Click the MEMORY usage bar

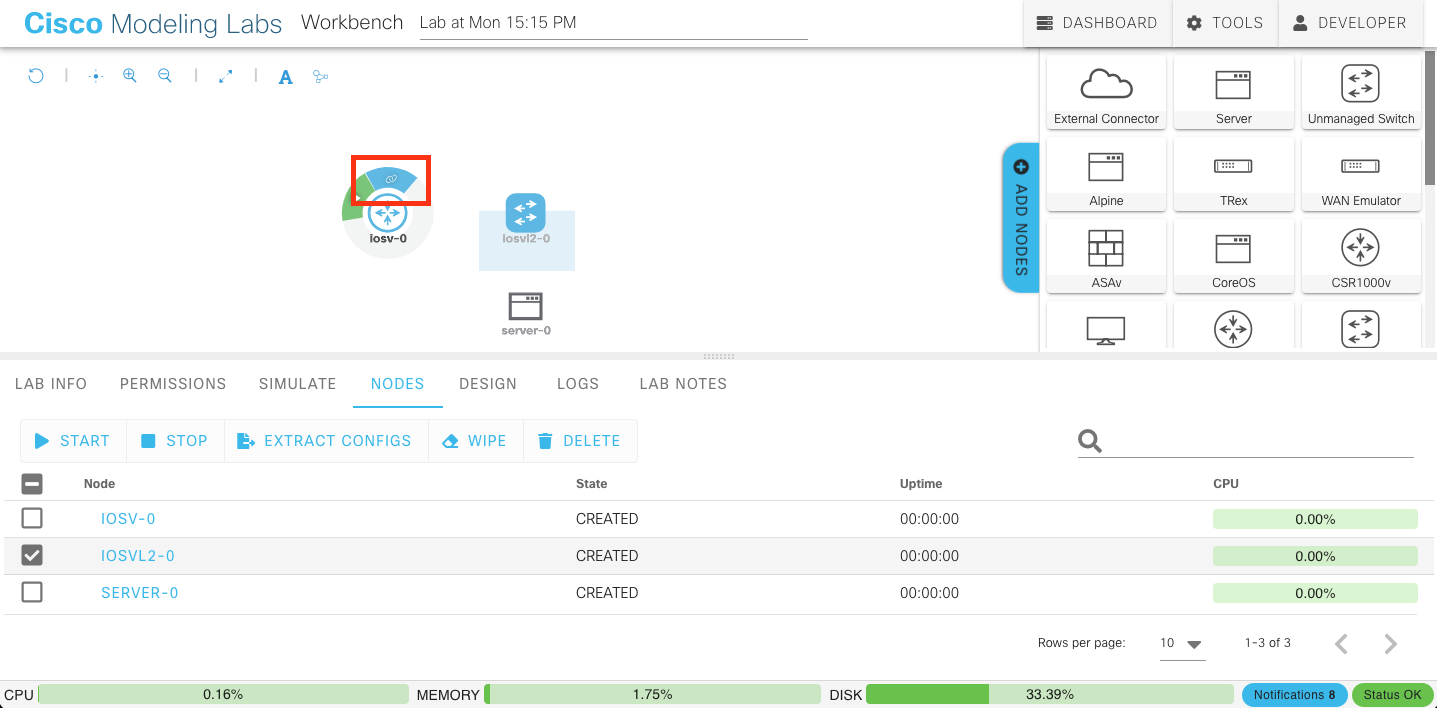point(653,694)
